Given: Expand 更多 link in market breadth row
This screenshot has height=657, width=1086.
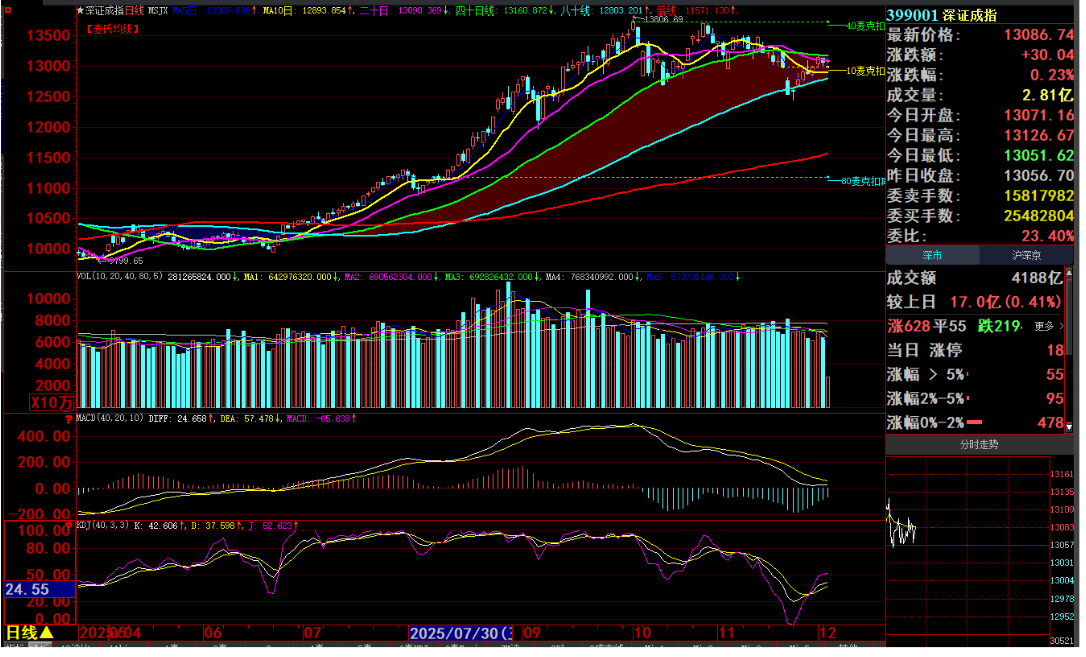Looking at the screenshot, I should 1047,326.
